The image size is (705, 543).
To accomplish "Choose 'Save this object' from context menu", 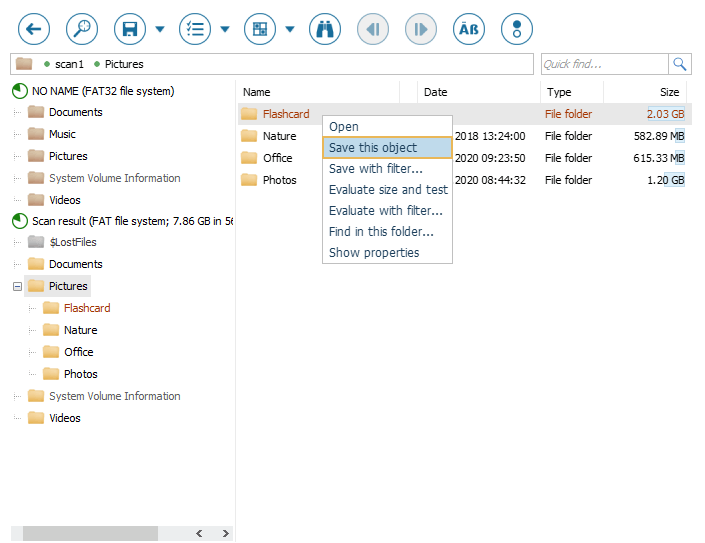I will [x=373, y=148].
